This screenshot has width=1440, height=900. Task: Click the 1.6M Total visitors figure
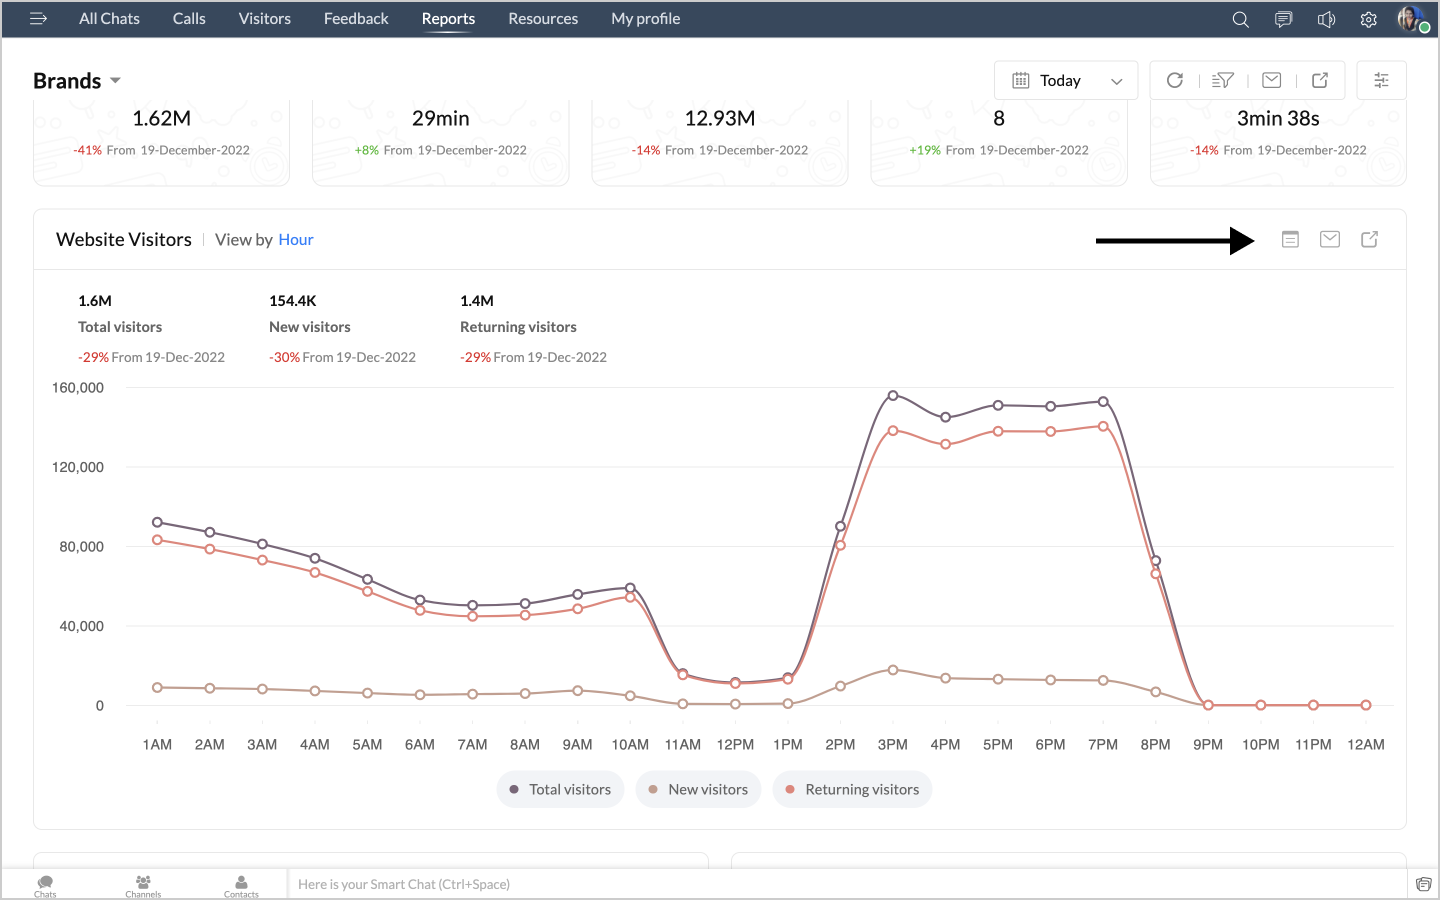click(95, 301)
